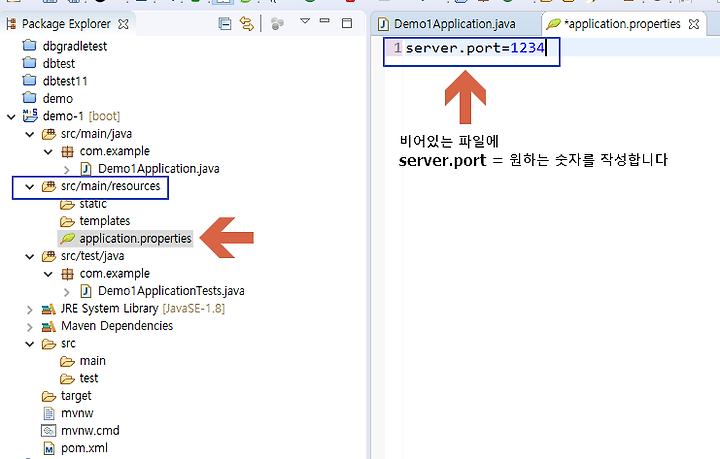Expand Demo1ApplicationTests.java node
Screen dimensions: 720x459
point(67,292)
